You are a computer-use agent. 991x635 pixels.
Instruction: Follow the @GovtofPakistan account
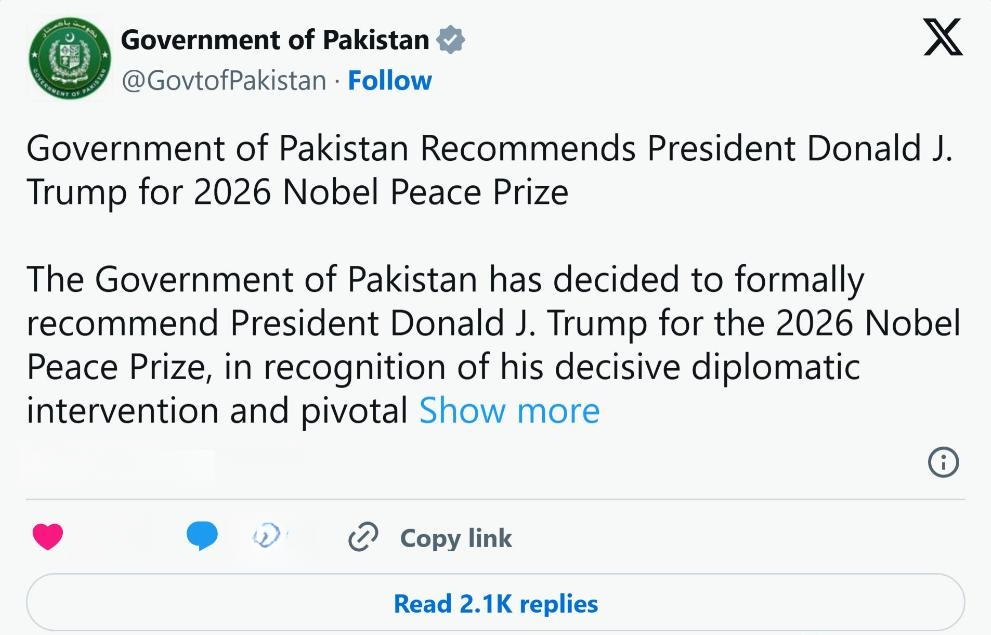pos(390,81)
